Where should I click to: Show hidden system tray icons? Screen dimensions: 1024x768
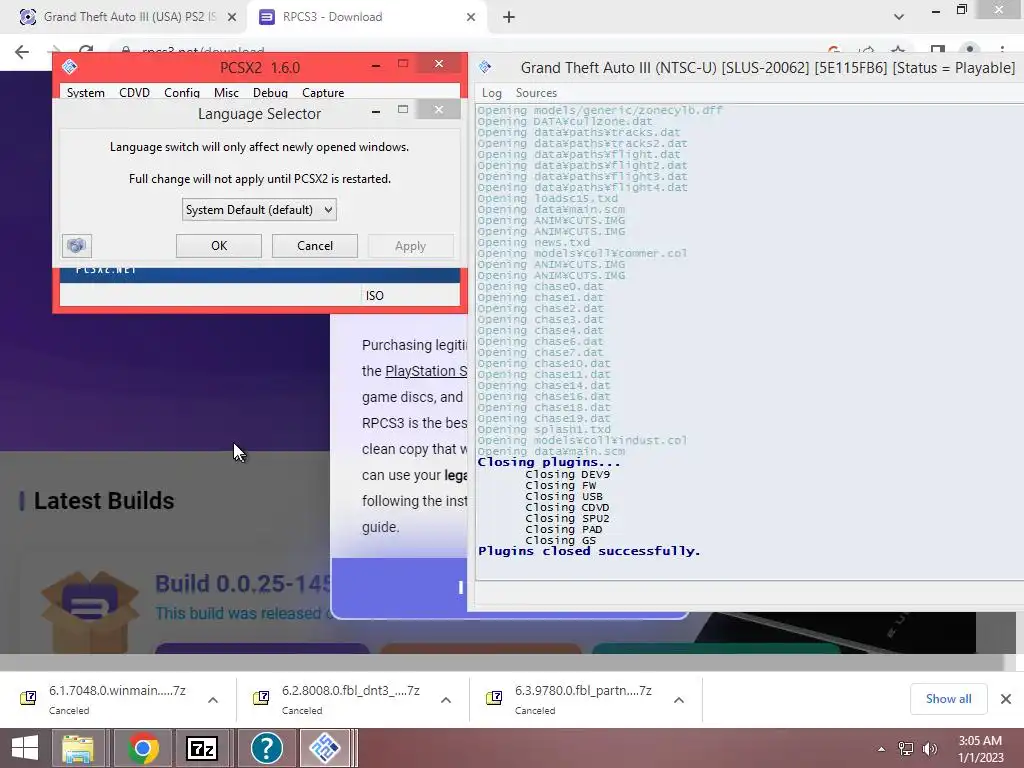(x=882, y=749)
